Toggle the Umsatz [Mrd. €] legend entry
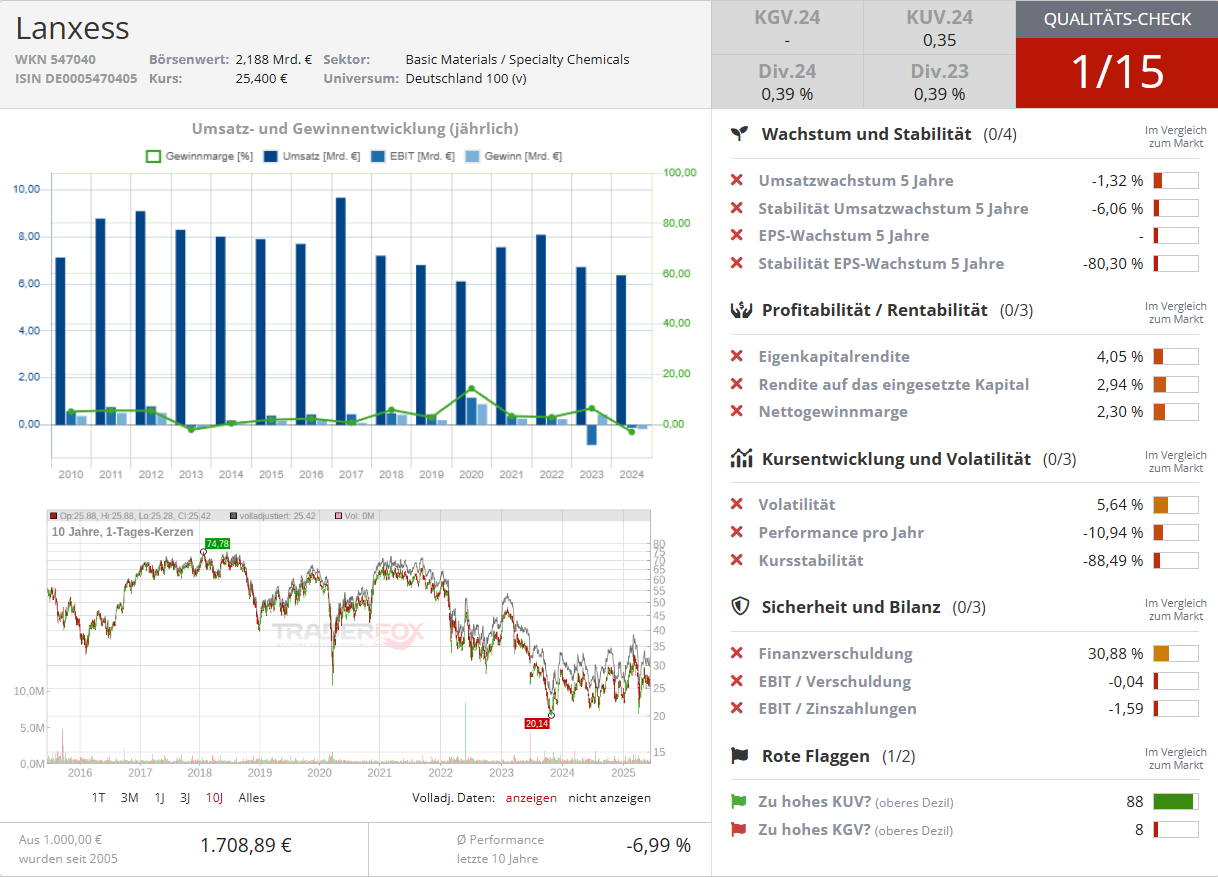 tap(311, 156)
